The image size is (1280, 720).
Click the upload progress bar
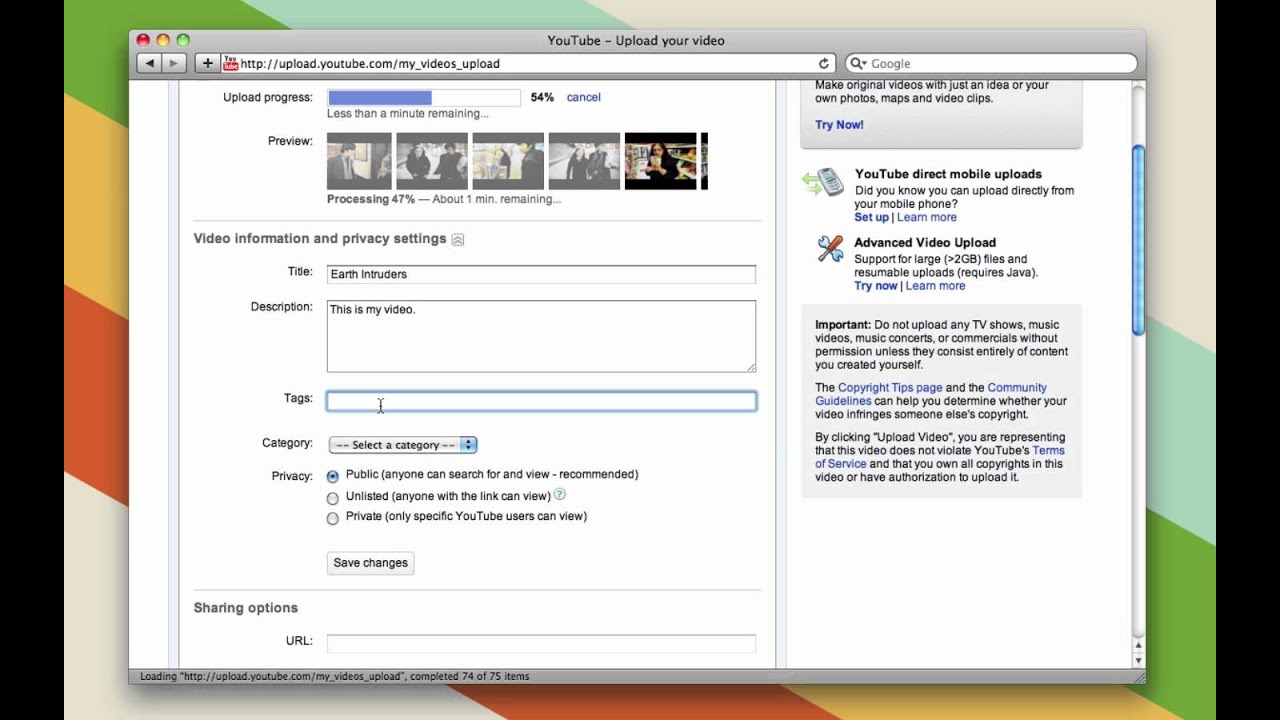click(x=424, y=97)
